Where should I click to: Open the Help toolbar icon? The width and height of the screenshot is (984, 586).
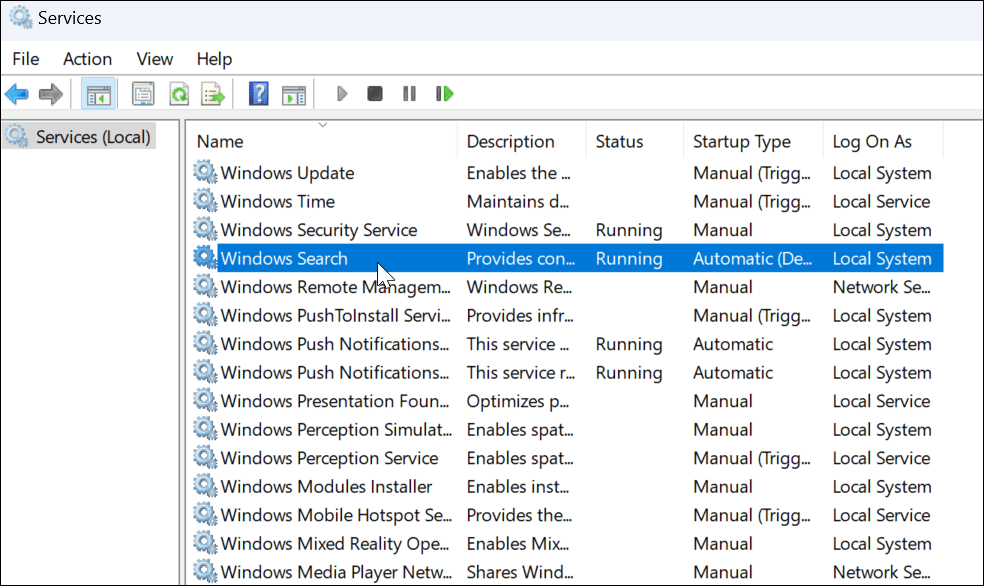(259, 94)
